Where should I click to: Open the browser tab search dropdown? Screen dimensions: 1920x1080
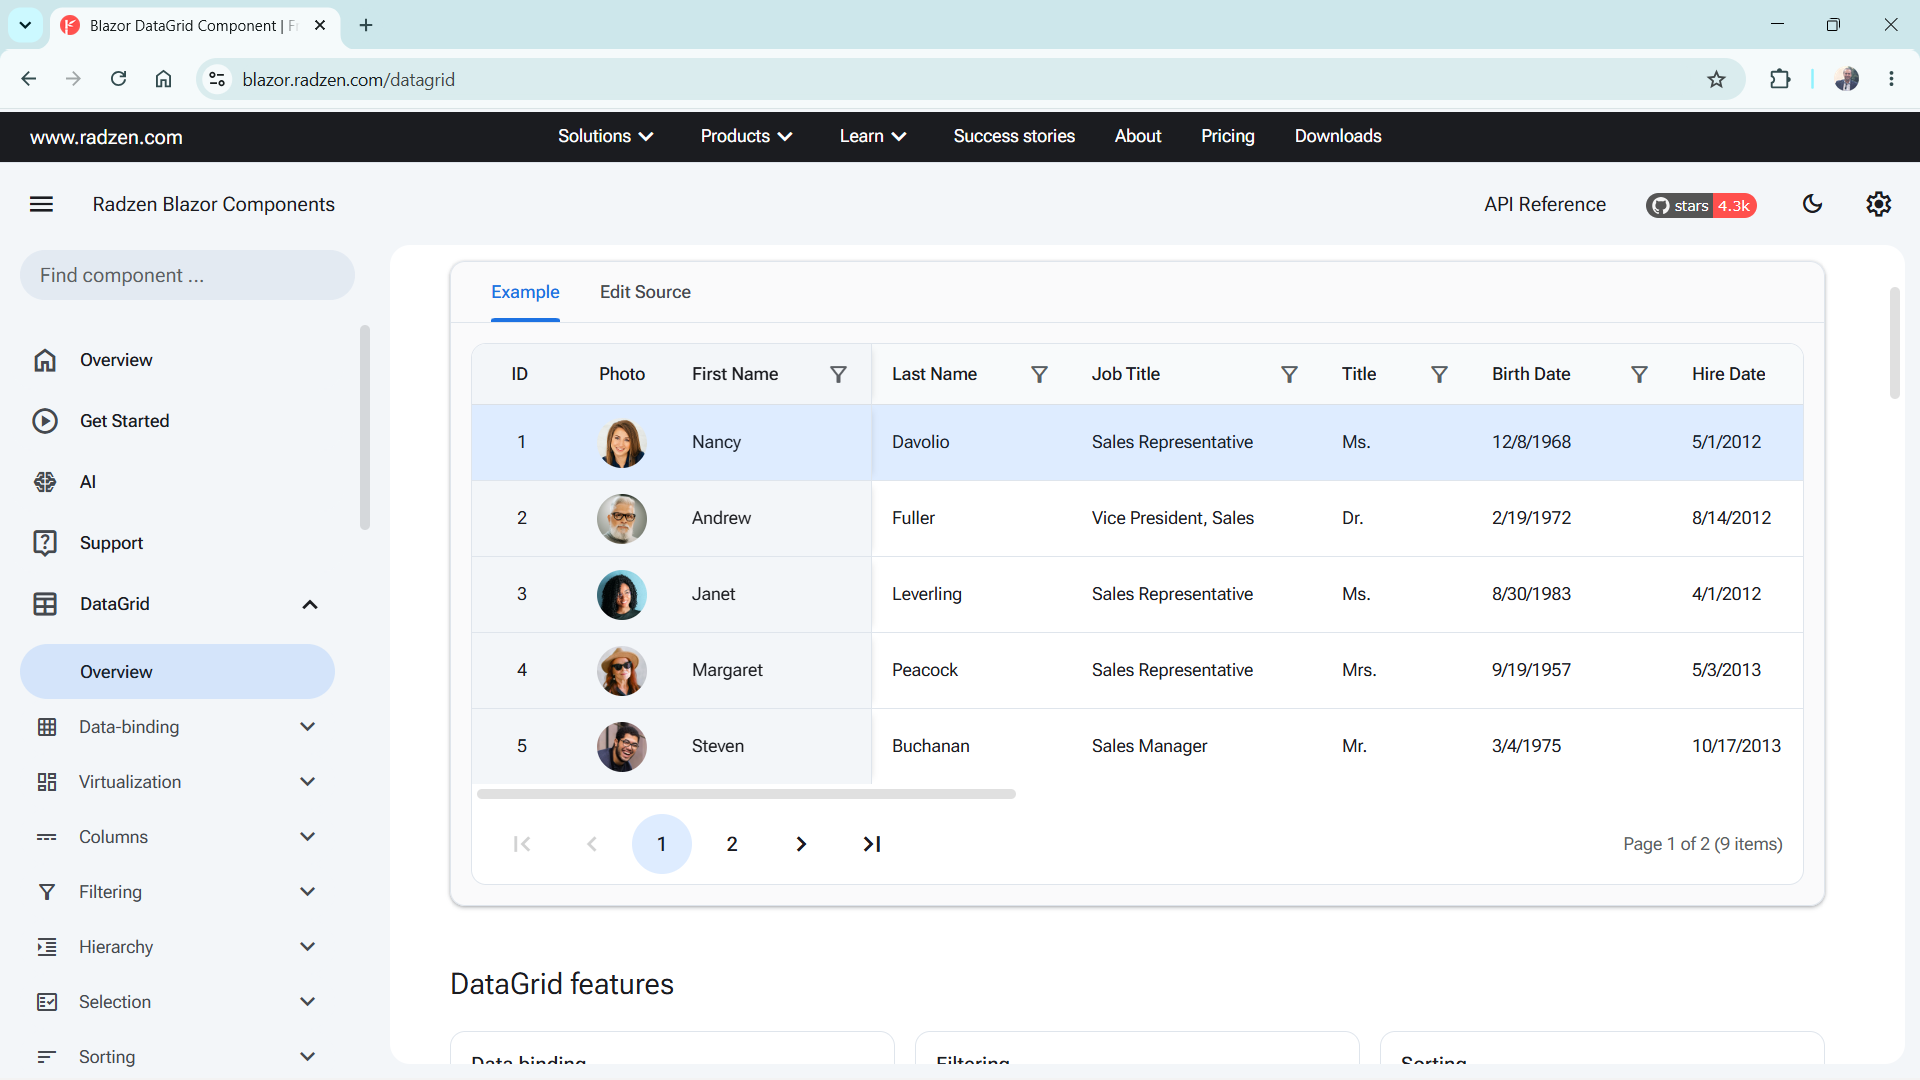(x=25, y=25)
